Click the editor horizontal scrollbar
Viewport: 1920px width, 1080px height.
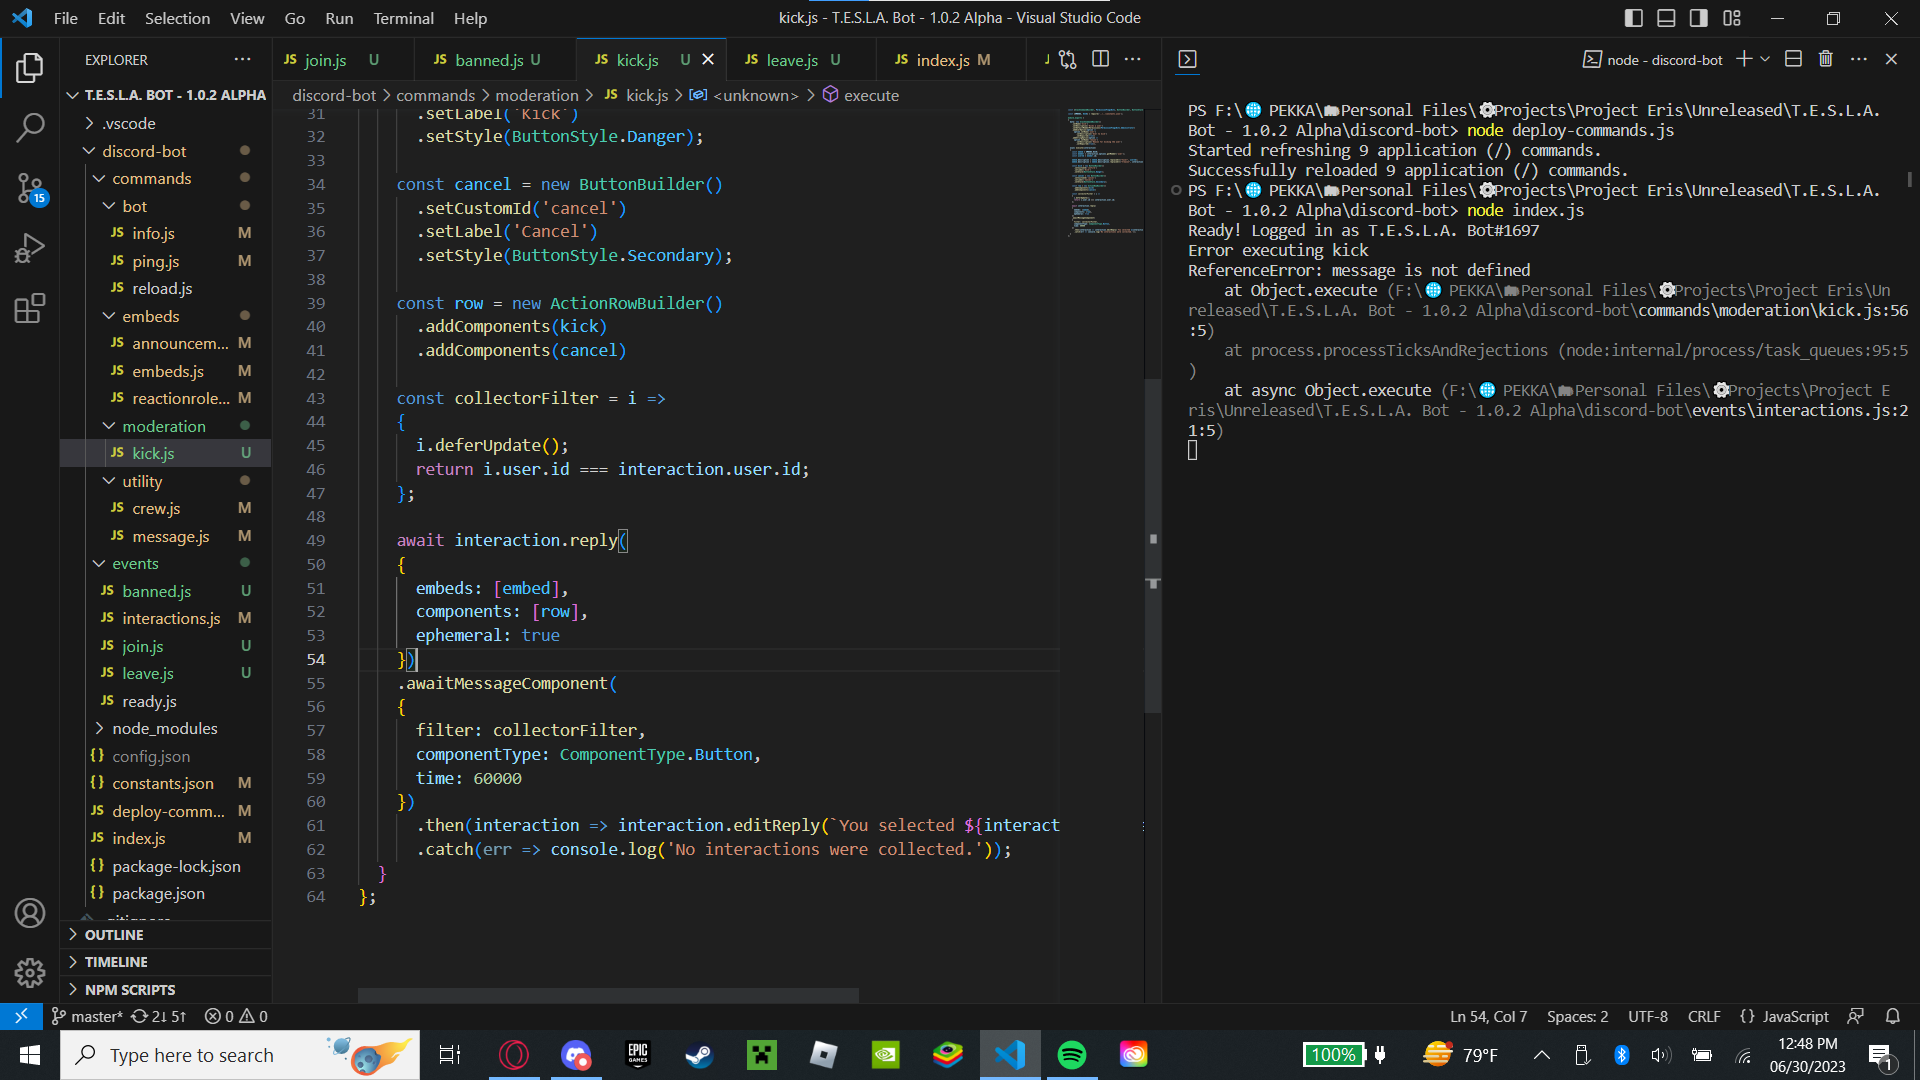[608, 995]
